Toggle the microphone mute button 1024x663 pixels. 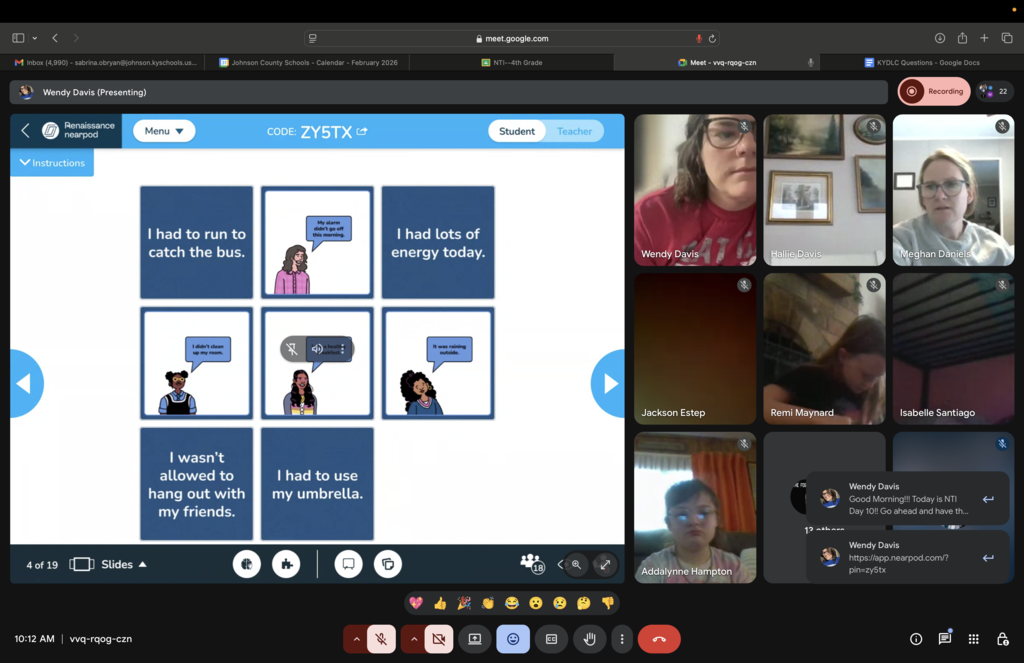pos(381,639)
